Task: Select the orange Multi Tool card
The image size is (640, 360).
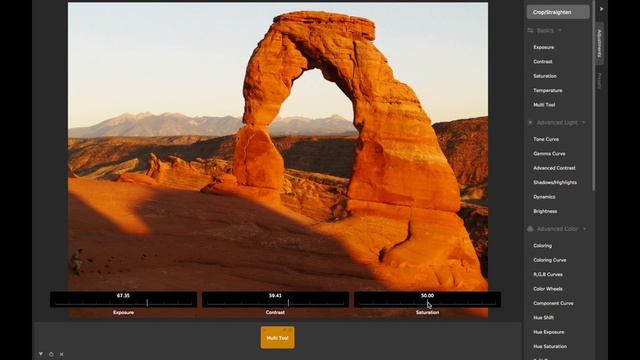Action: tap(278, 338)
